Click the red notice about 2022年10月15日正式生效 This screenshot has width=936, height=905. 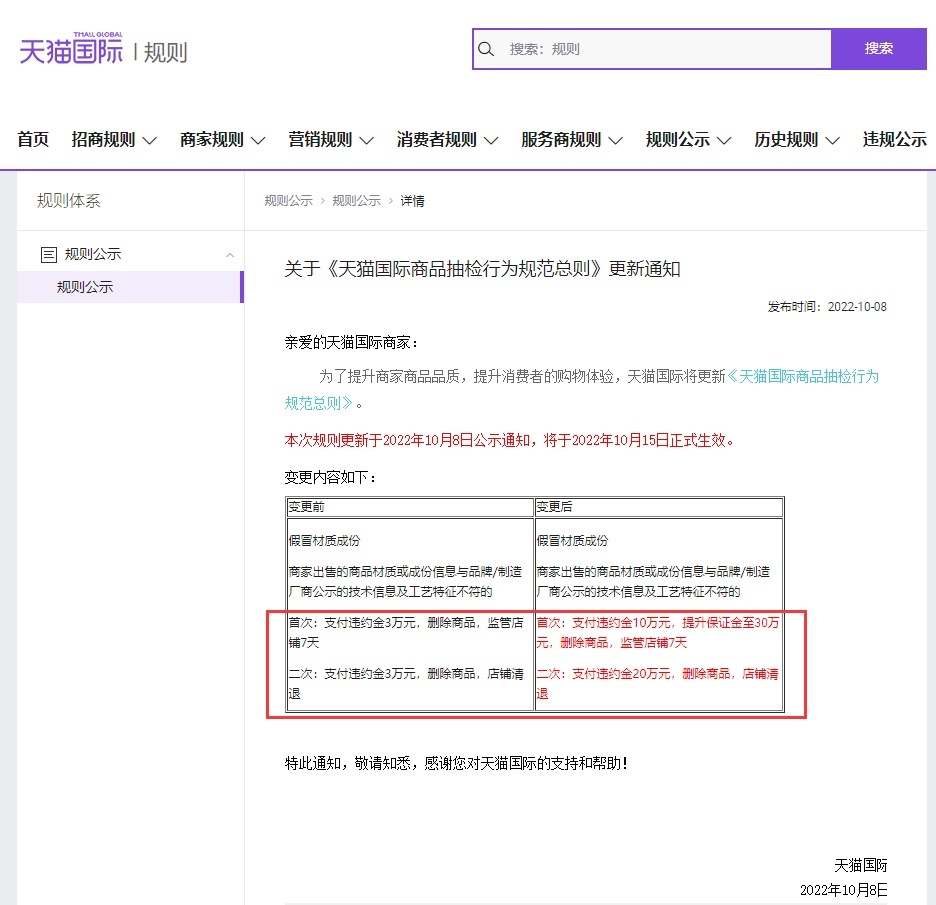(509, 441)
